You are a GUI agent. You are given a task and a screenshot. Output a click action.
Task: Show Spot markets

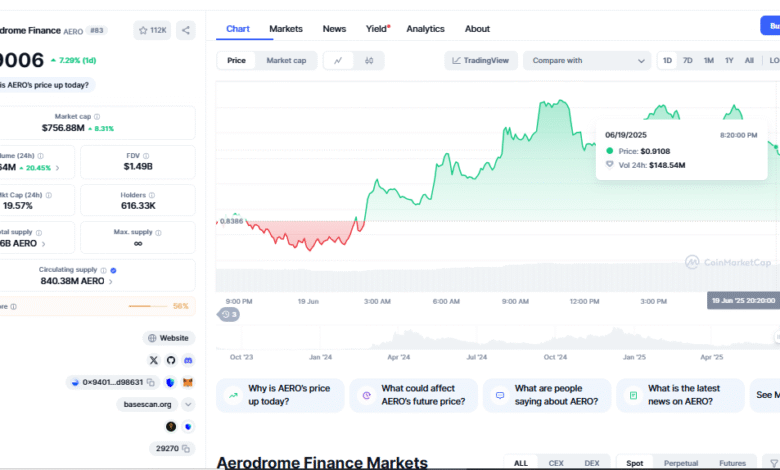tap(634, 463)
